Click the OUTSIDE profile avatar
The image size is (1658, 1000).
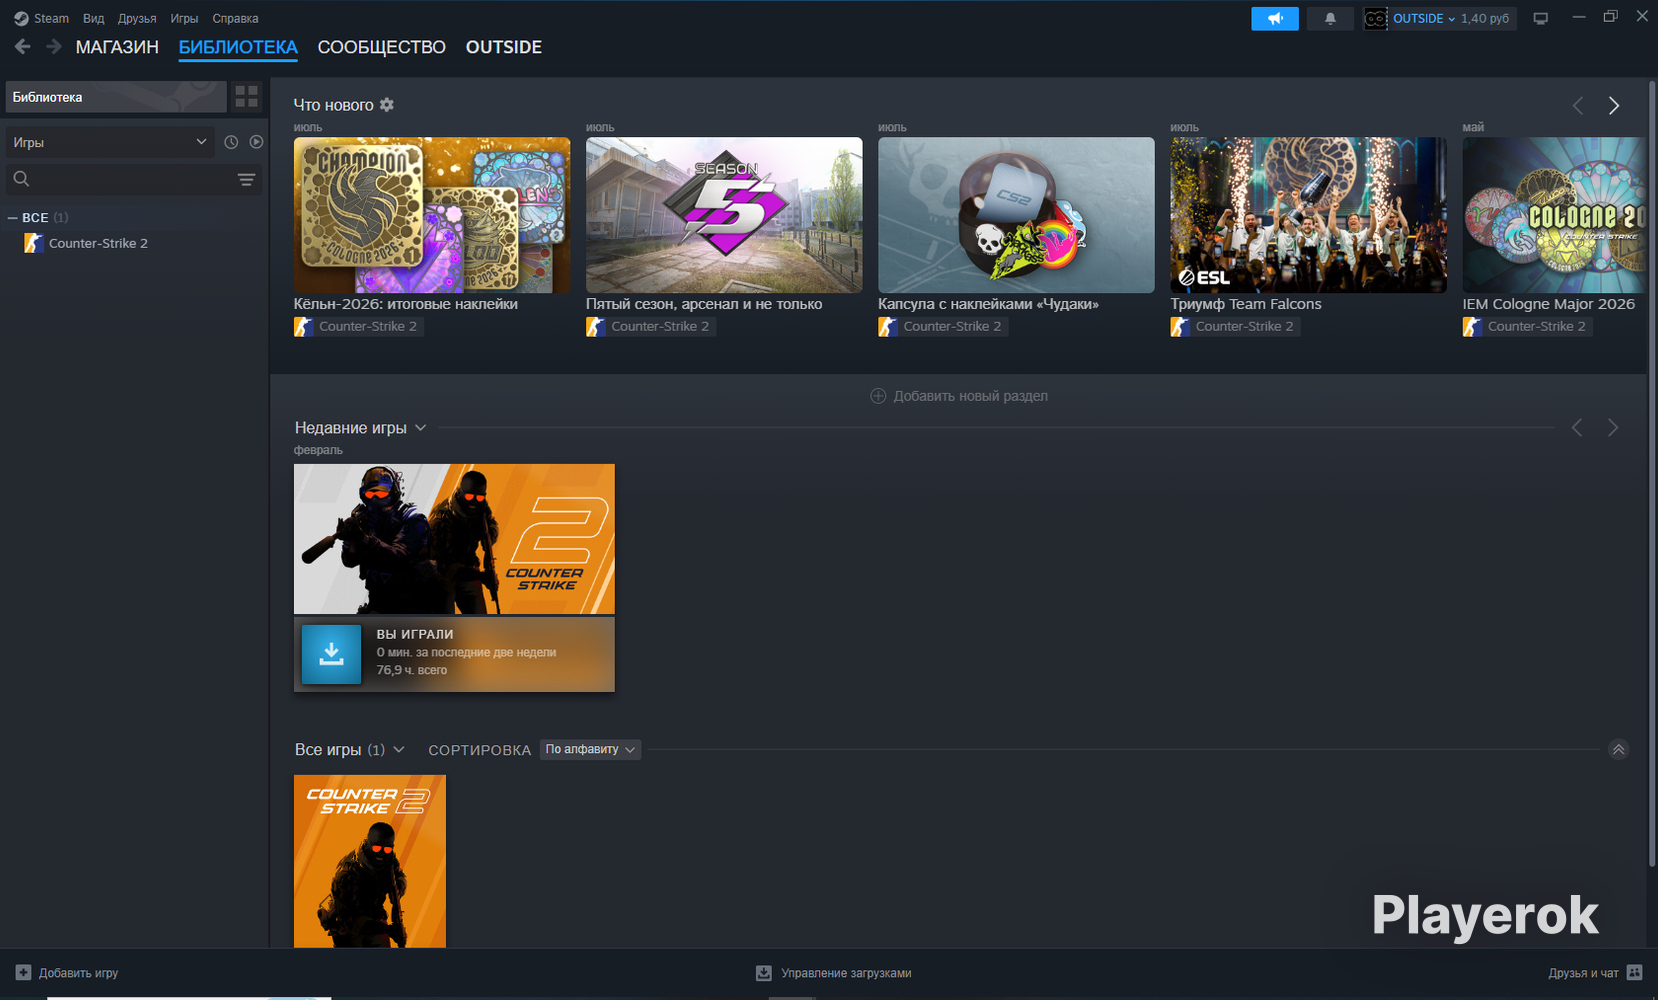1376,19
